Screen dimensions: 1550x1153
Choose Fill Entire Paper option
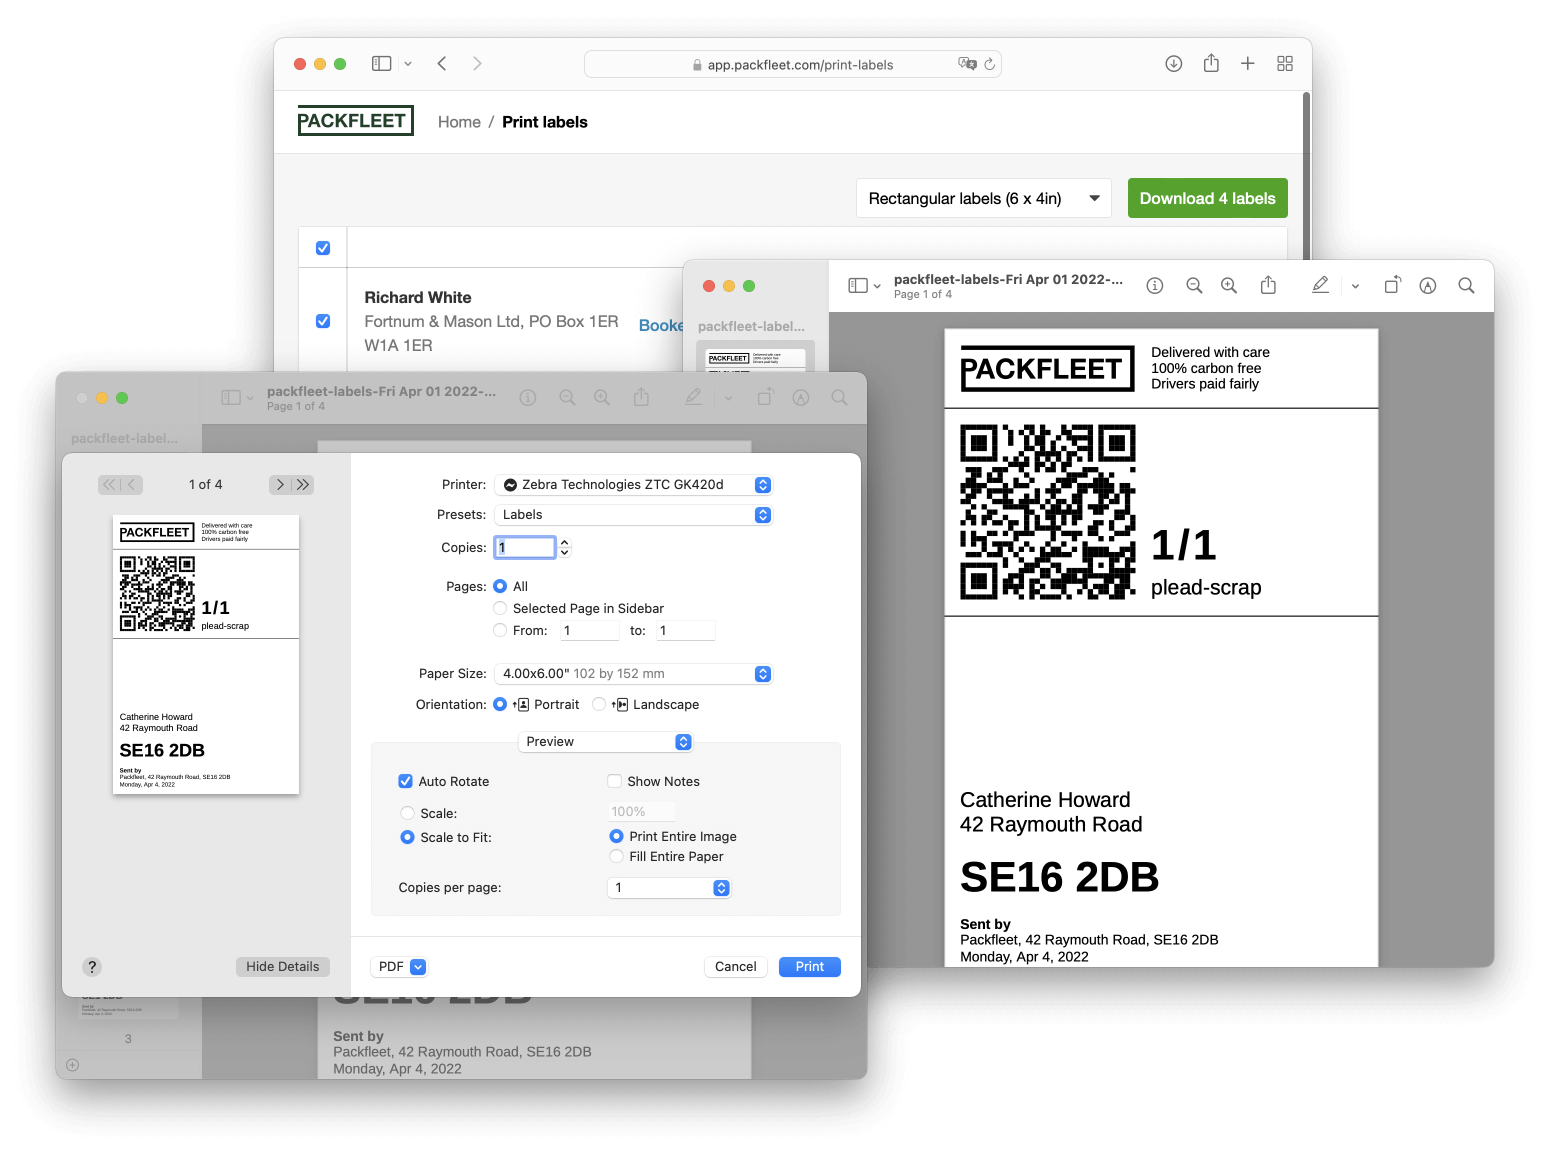point(616,857)
